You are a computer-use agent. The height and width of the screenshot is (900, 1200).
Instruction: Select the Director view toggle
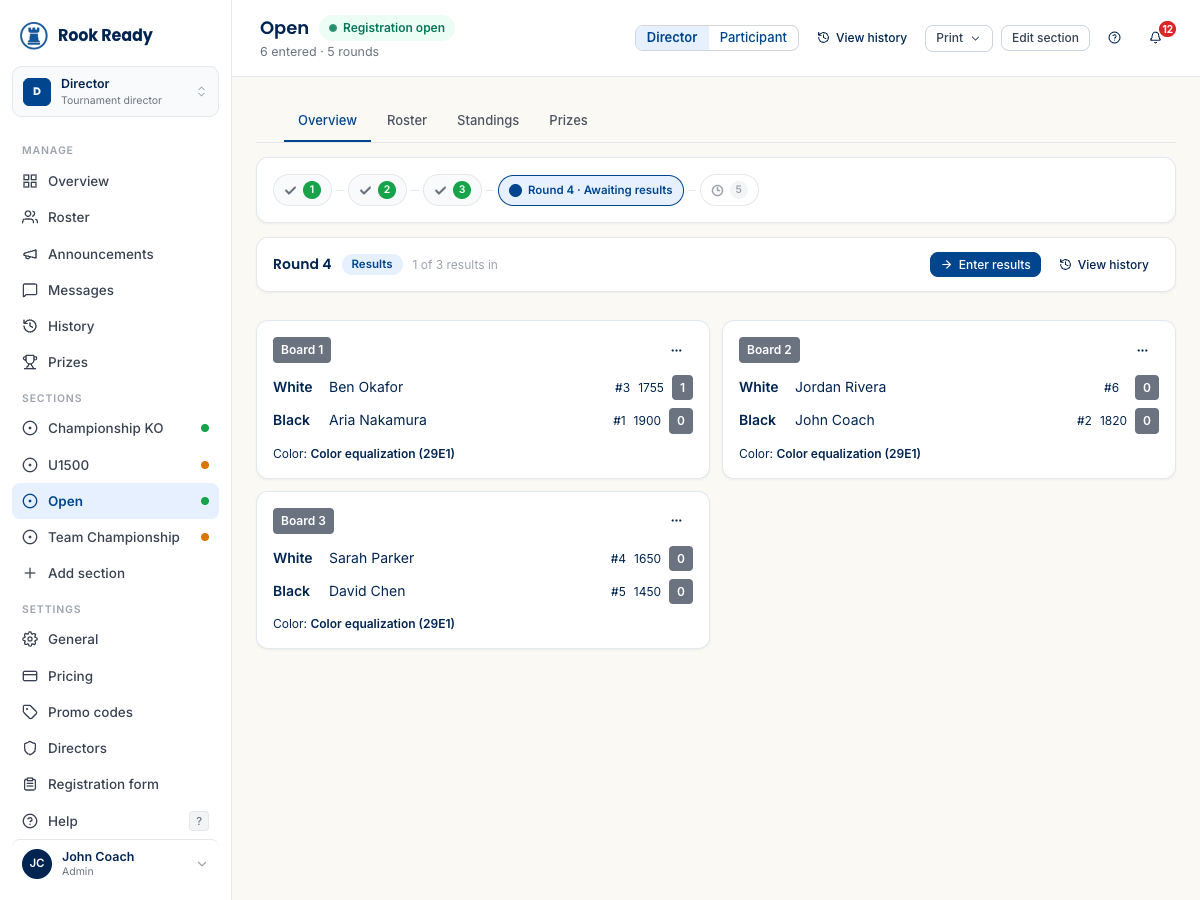(x=672, y=37)
